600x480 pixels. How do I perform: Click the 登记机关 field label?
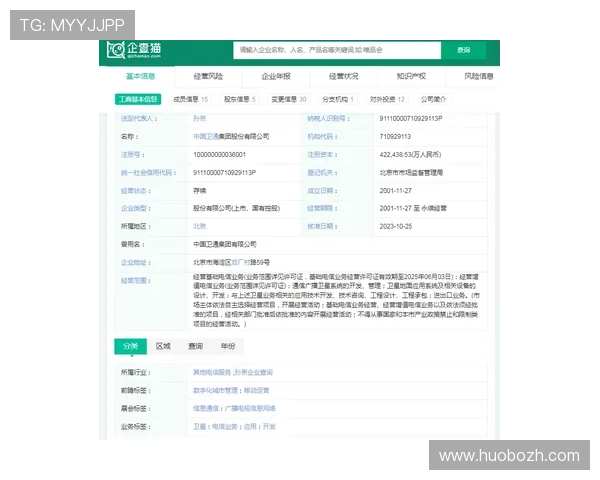[x=322, y=173]
